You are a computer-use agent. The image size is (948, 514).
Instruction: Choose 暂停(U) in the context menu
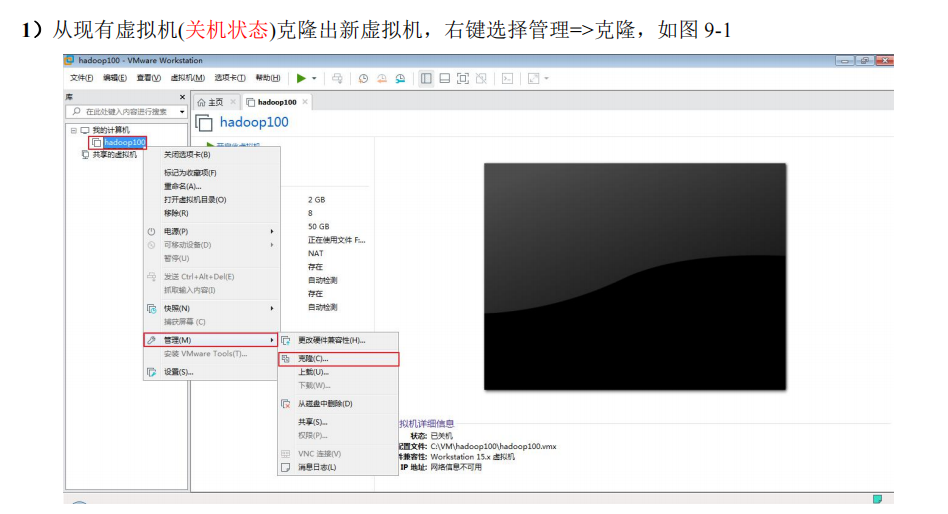[211, 258]
